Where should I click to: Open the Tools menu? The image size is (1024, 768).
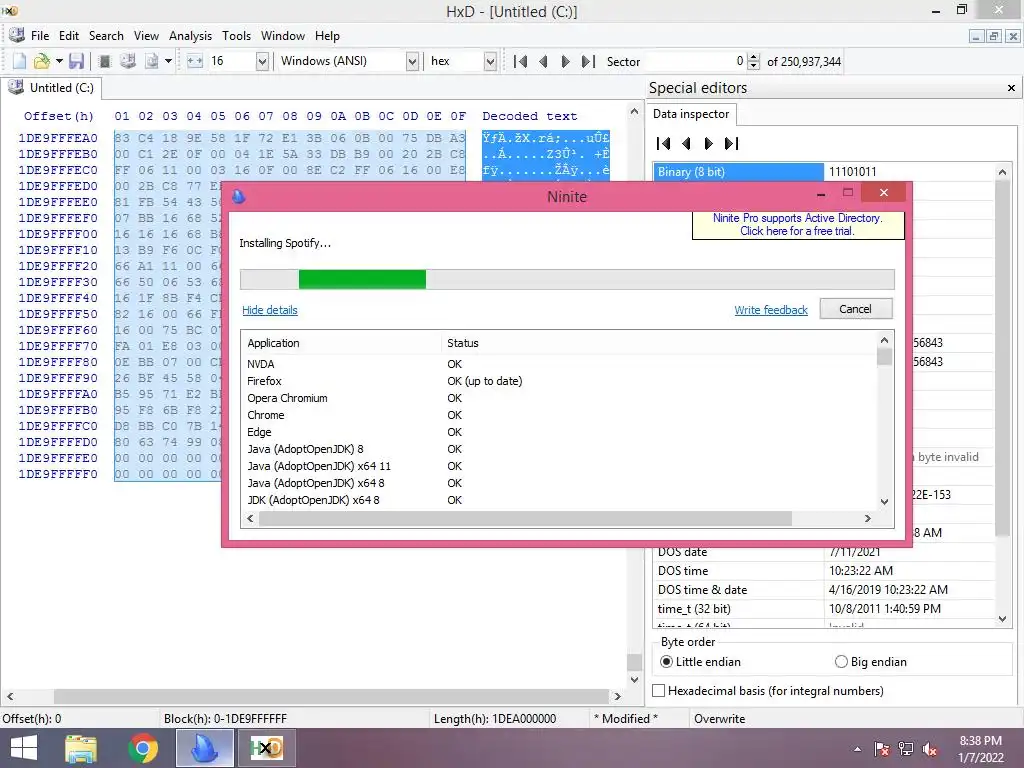point(236,36)
